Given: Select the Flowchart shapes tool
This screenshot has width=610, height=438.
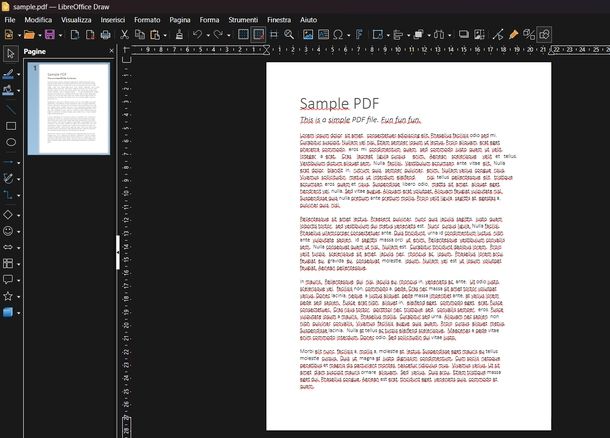Looking at the screenshot, I should point(8,264).
